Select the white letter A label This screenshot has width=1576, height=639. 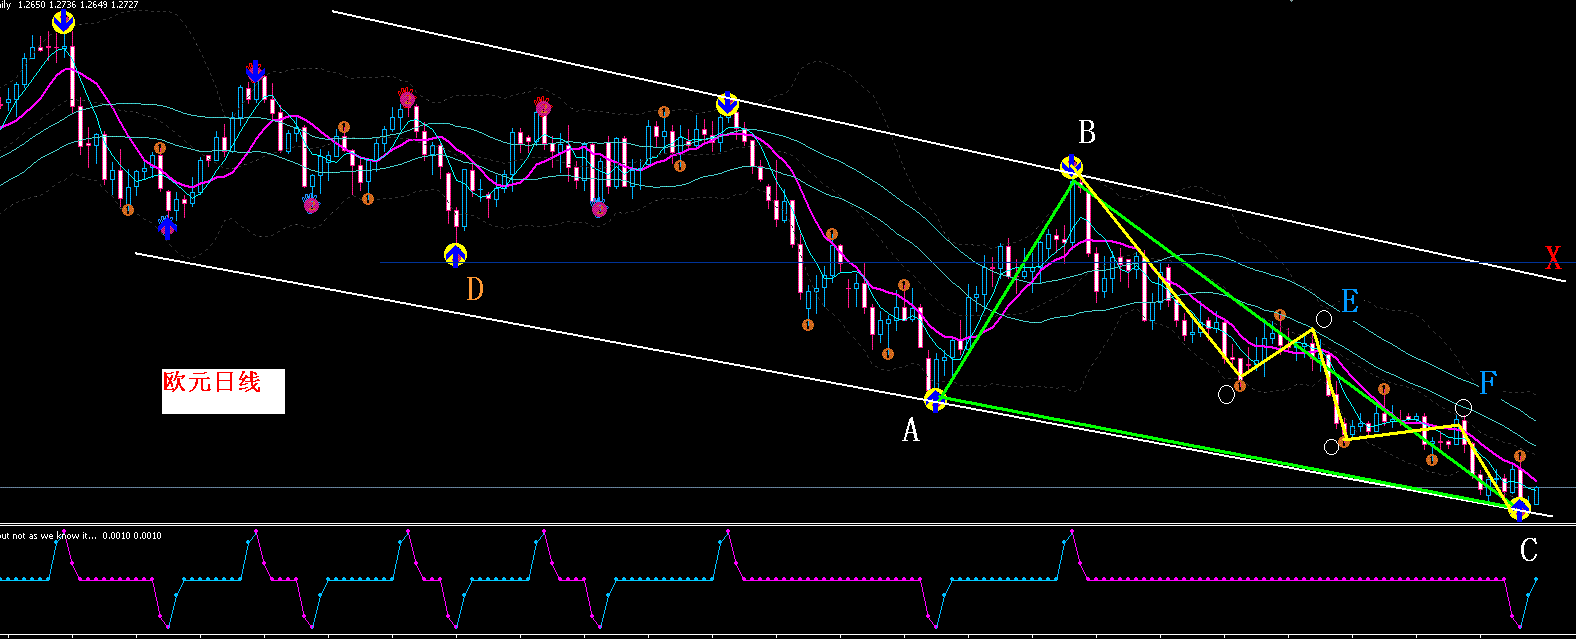(x=910, y=430)
